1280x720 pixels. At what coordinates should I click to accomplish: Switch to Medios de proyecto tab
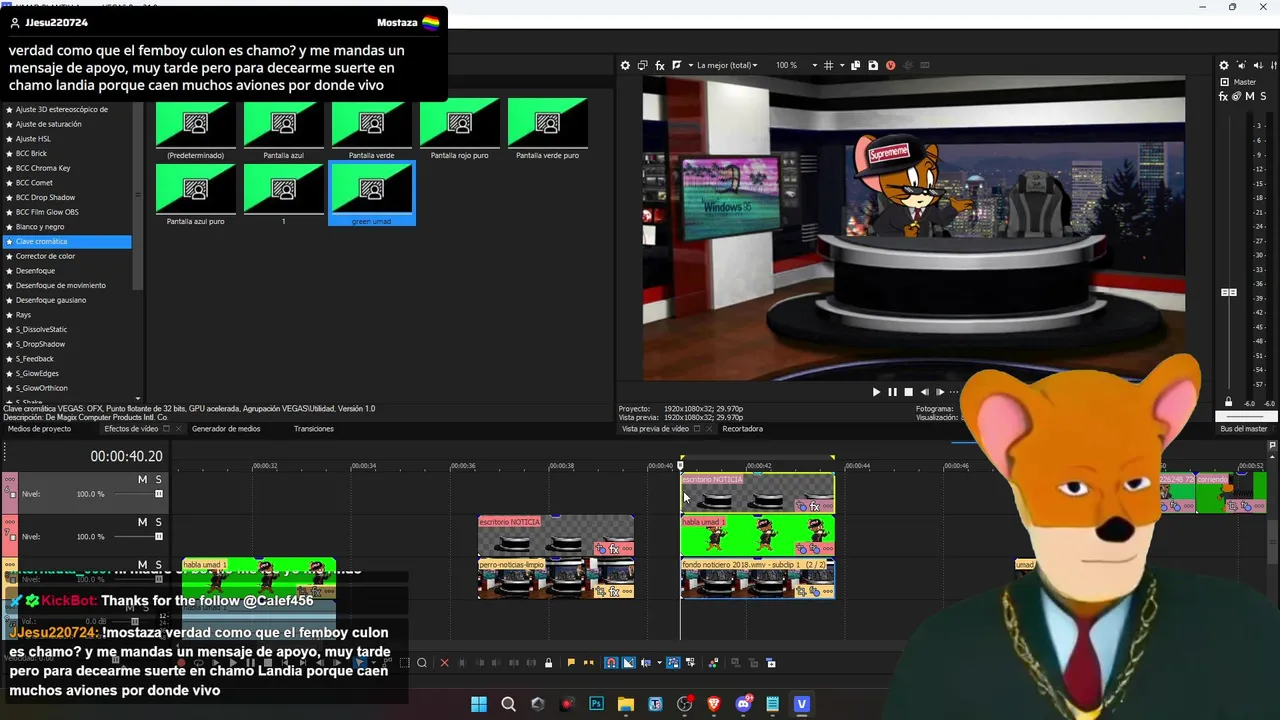(40, 429)
